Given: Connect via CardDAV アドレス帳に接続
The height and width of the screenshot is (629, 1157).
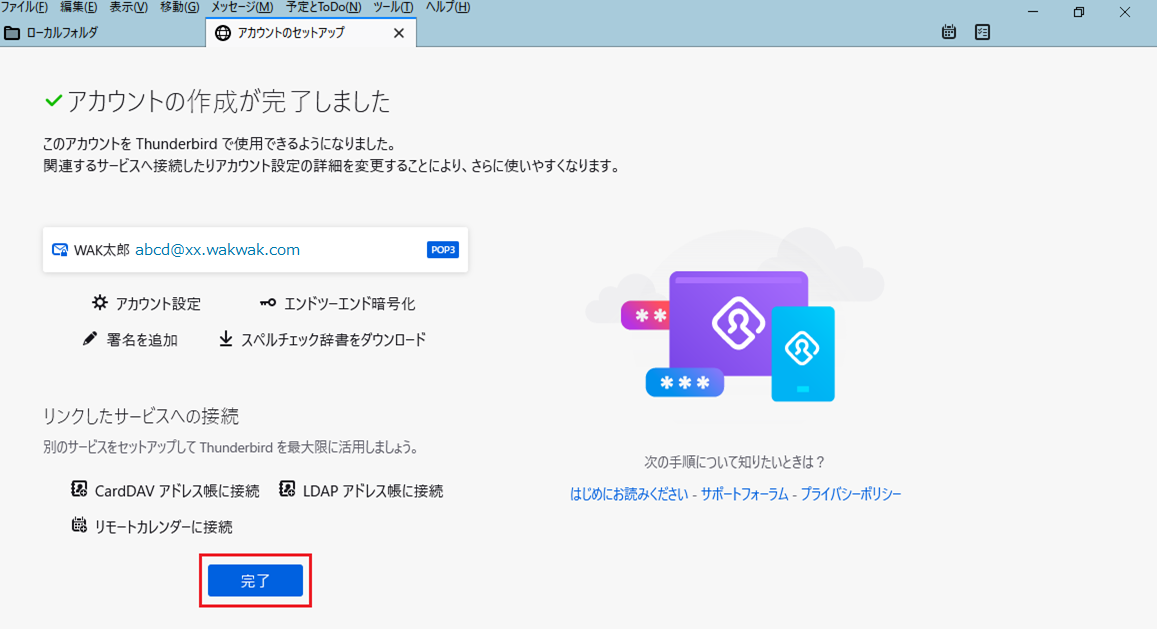Looking at the screenshot, I should [x=177, y=491].
